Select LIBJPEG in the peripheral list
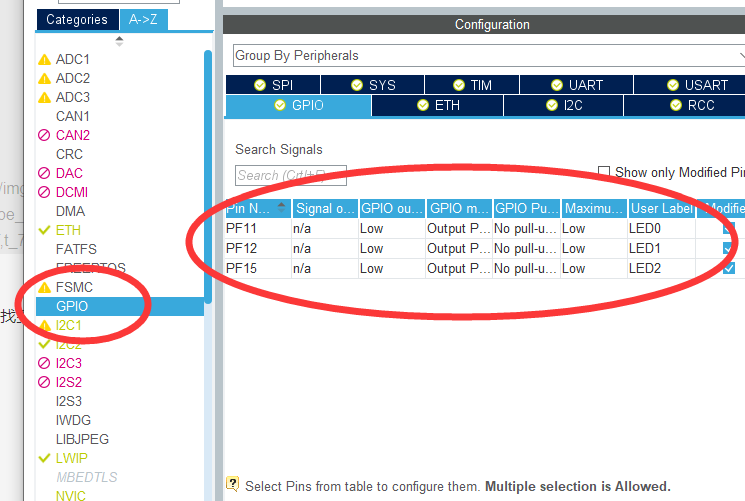Image resolution: width=745 pixels, height=501 pixels. tap(82, 440)
